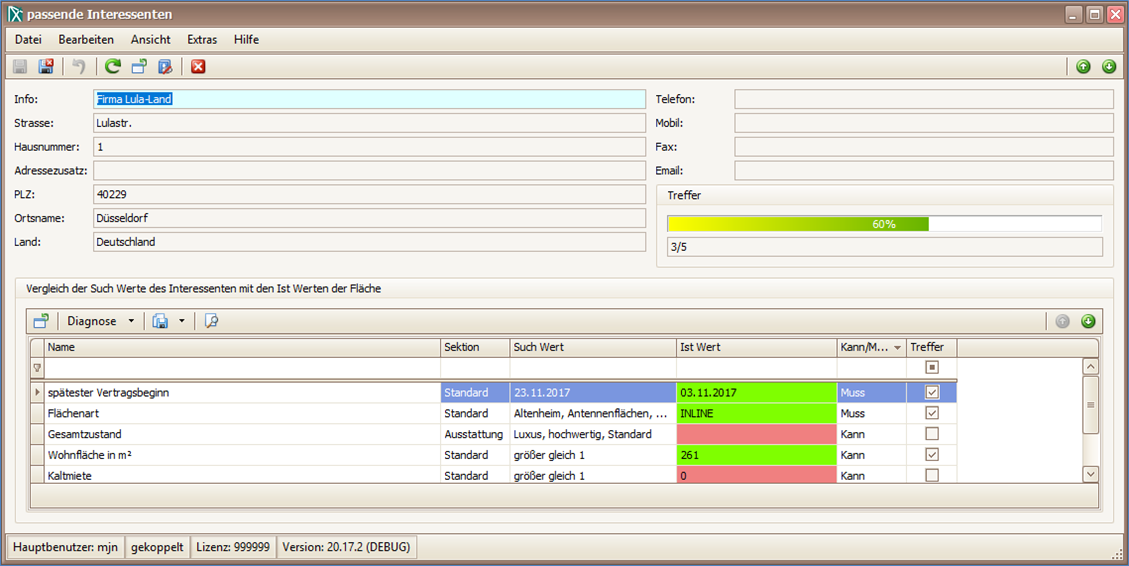Click the document edit icon in the top toolbar
The height and width of the screenshot is (566, 1129).
165,67
